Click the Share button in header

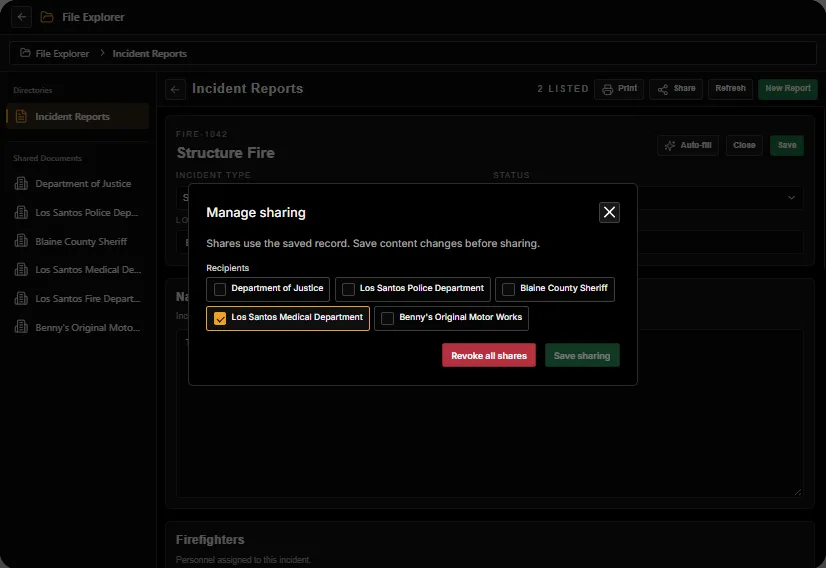click(676, 89)
